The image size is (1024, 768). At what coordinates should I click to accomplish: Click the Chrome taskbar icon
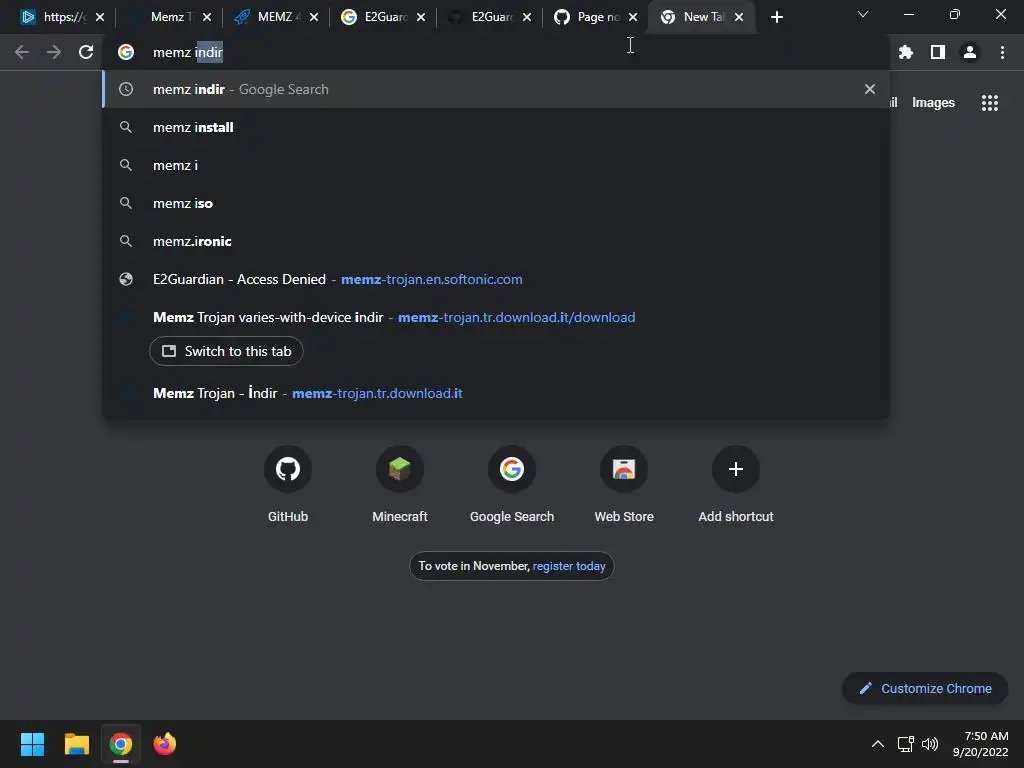pos(121,744)
